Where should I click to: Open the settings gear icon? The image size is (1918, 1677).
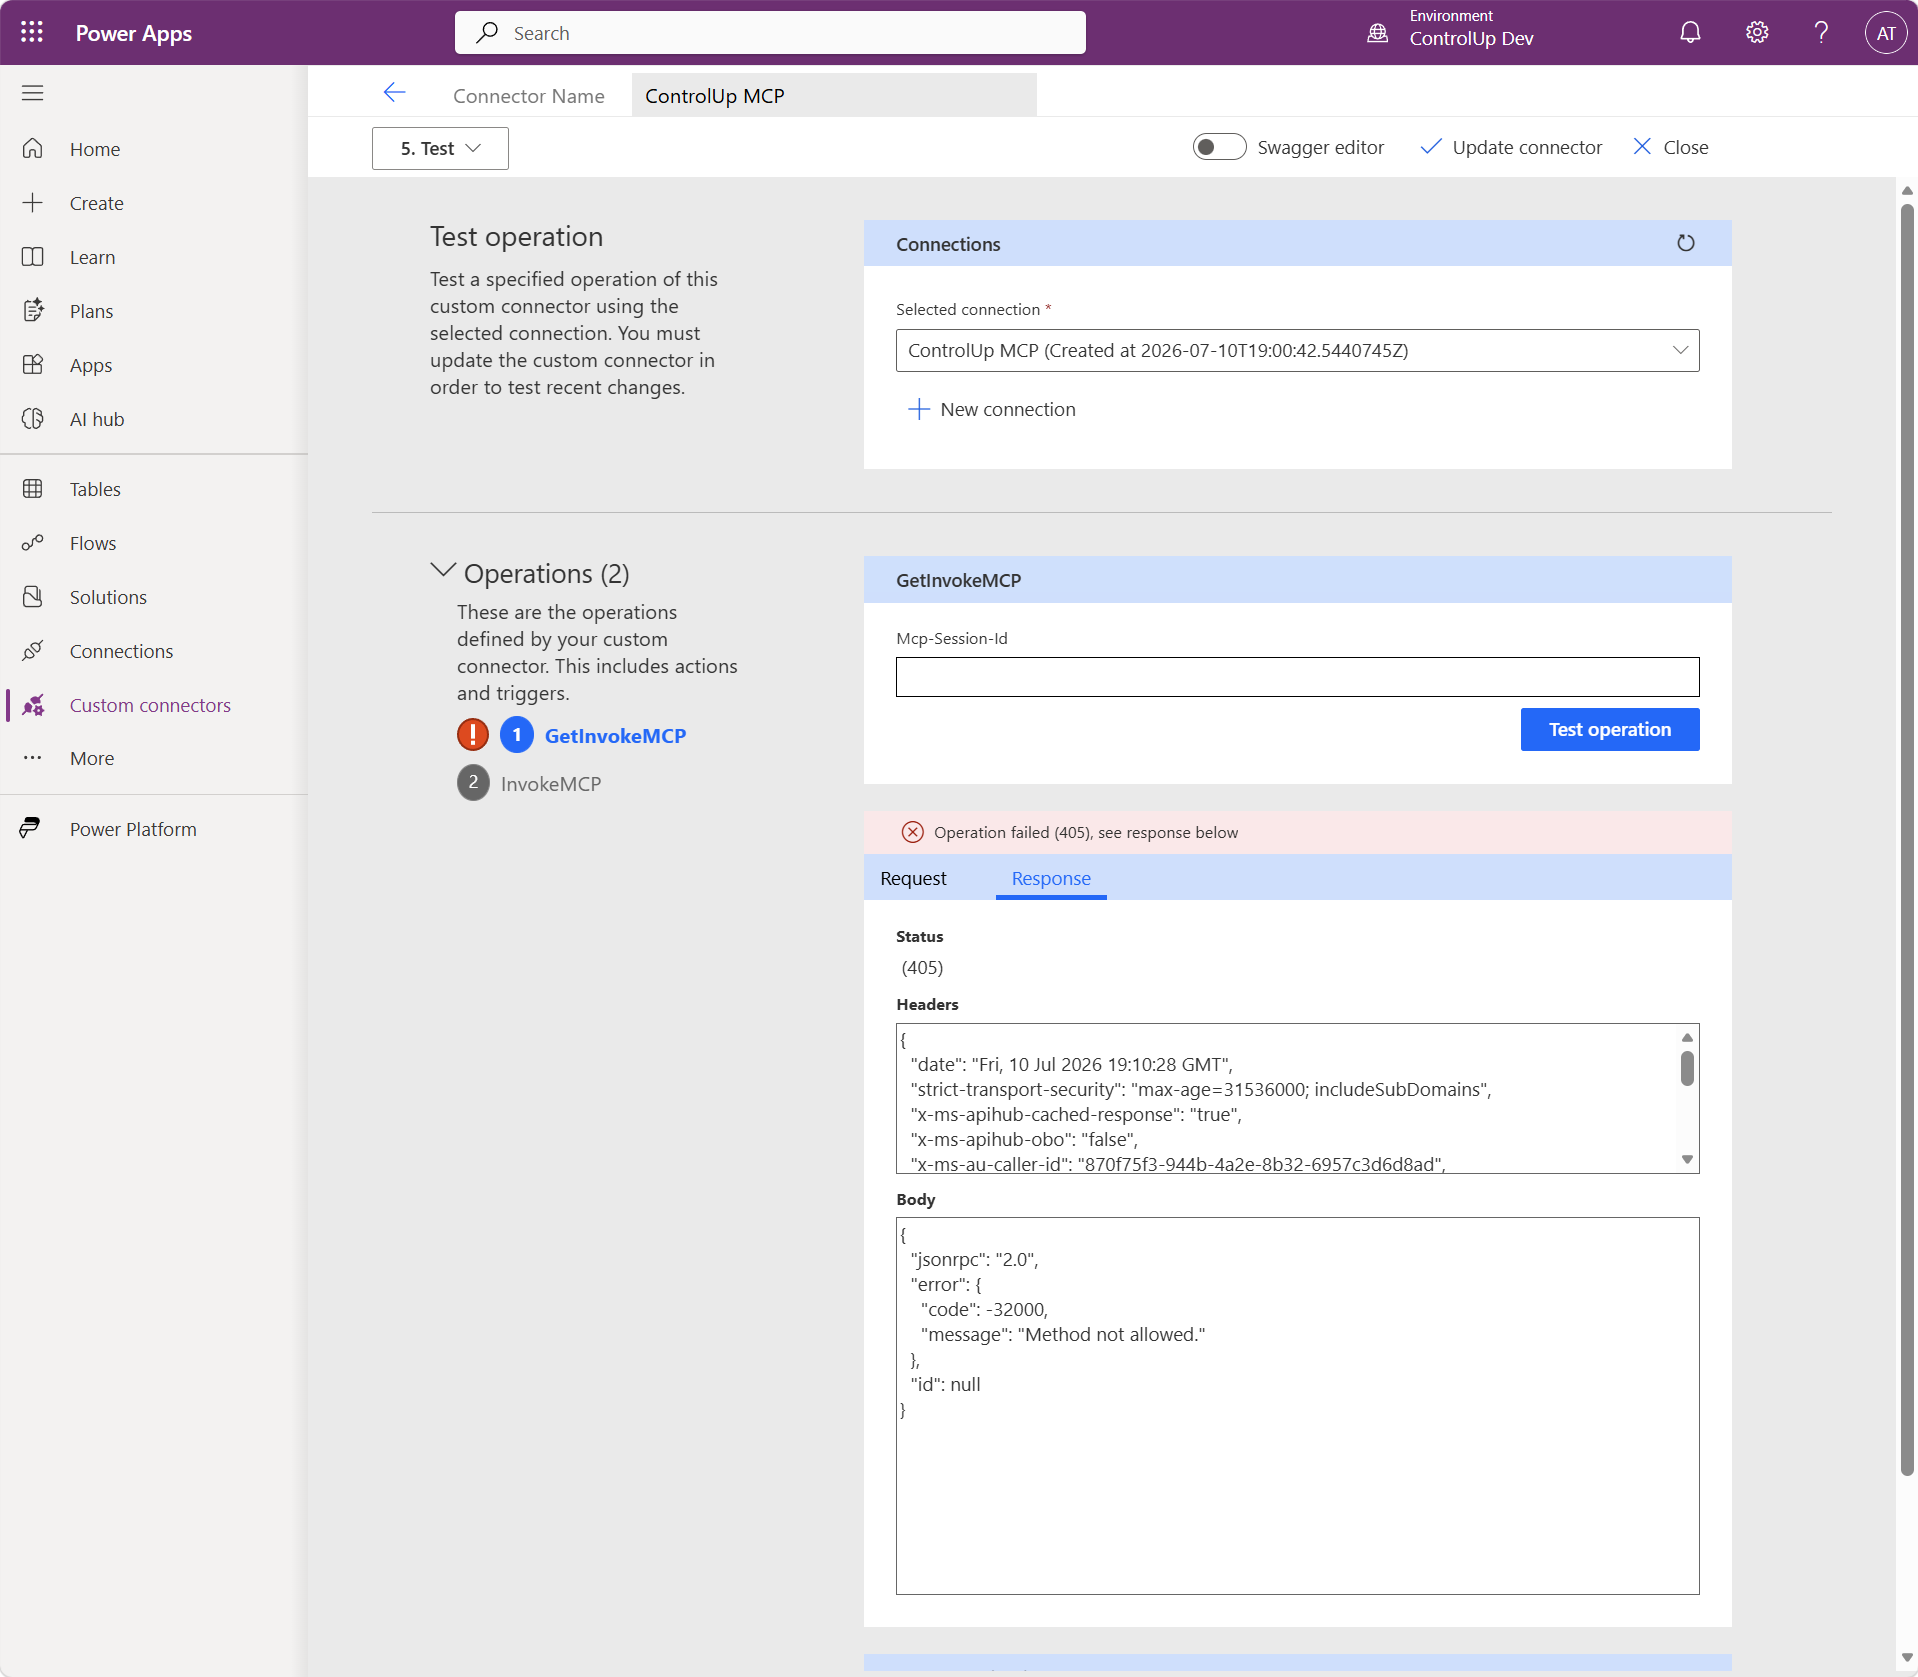(x=1757, y=33)
